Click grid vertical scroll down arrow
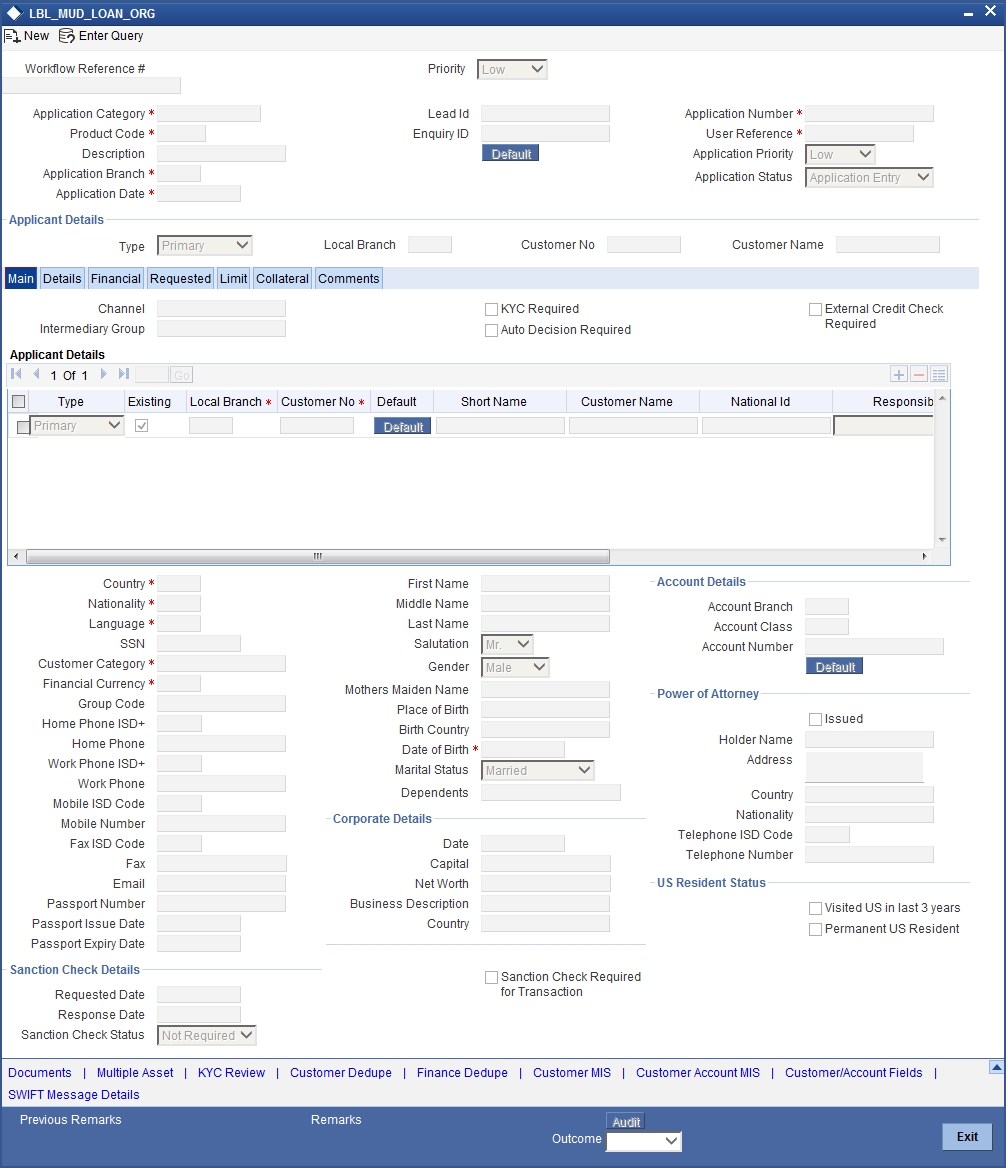 942,539
